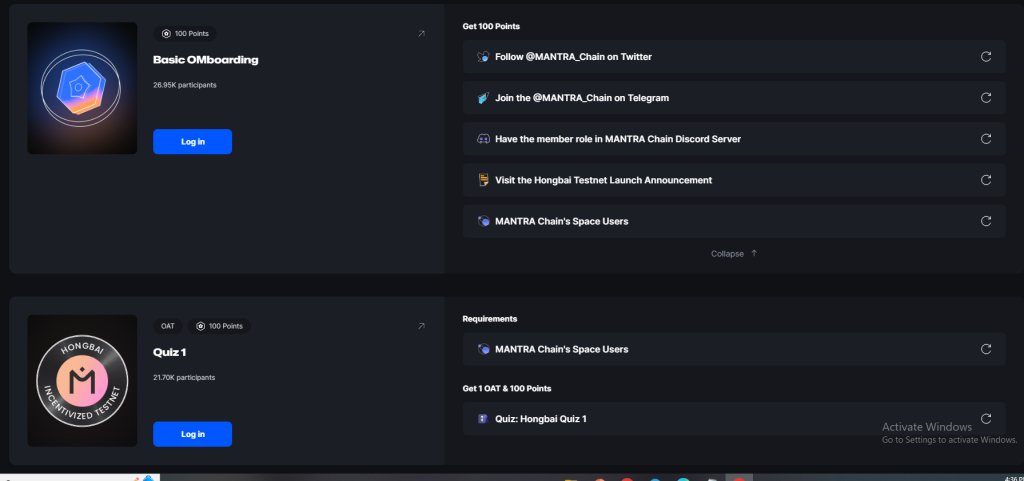Open the Follow @MANTRA_Chain on Twitter task
Screen dimensions: 1024x481
click(x=734, y=57)
